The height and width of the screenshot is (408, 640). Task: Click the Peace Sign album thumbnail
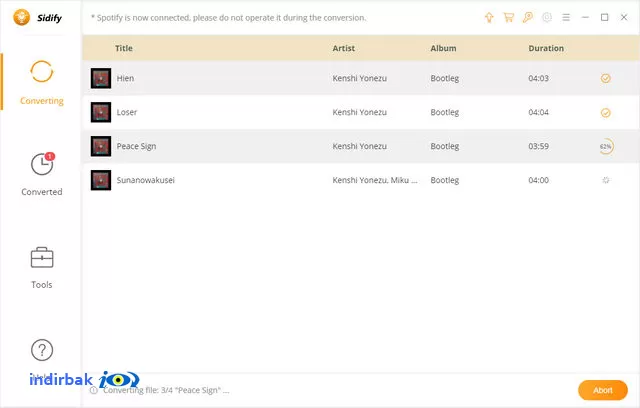pos(101,146)
